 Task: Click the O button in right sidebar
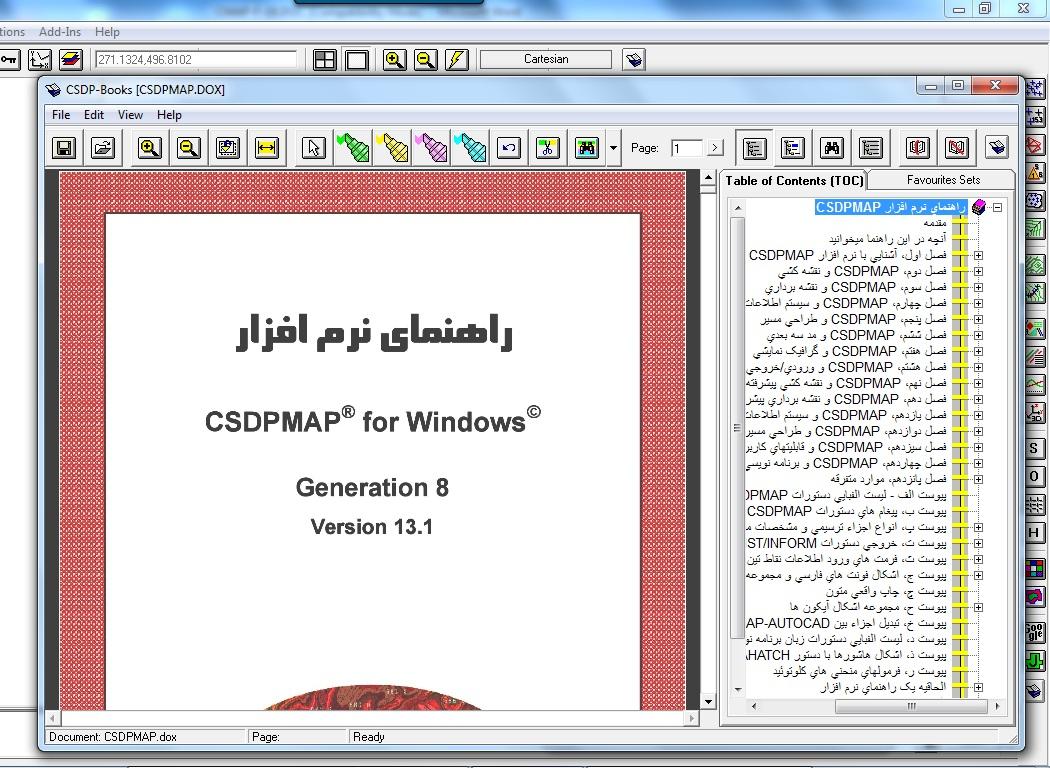point(1035,476)
